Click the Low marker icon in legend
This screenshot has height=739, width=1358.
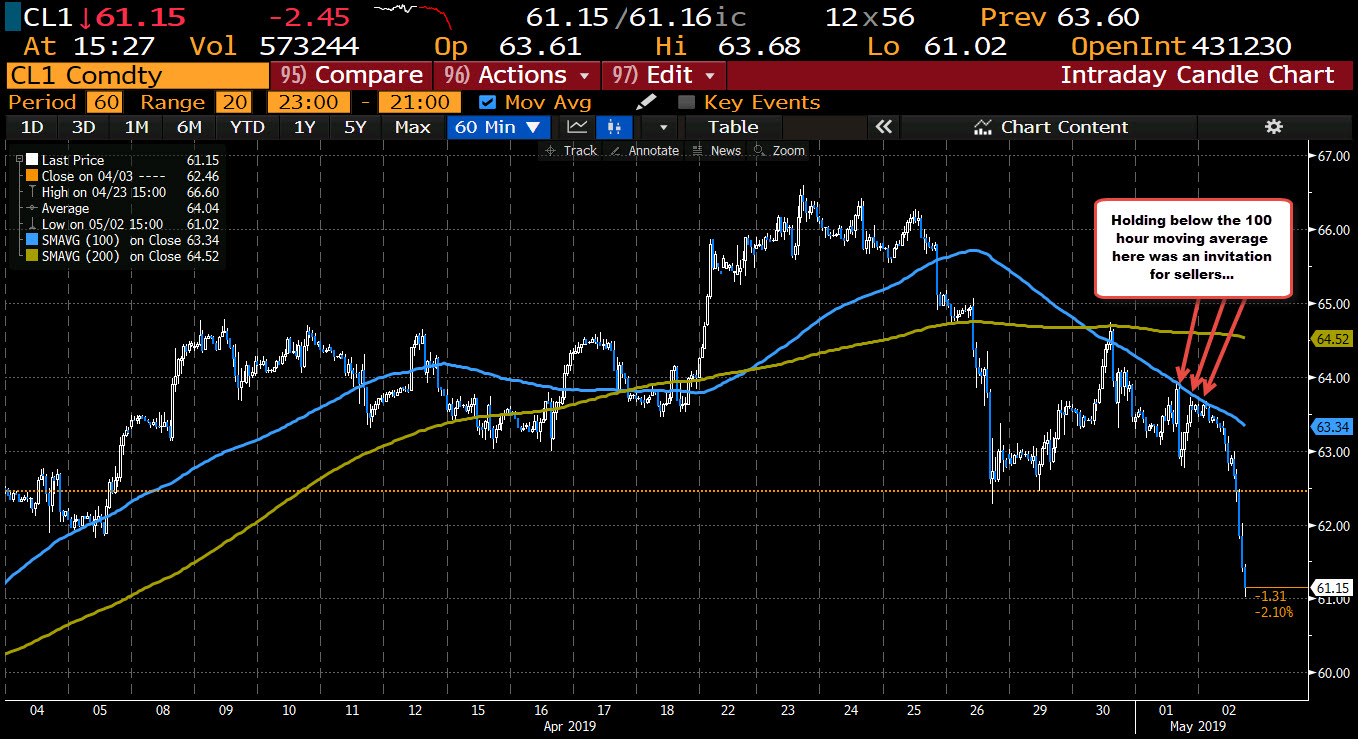32,224
